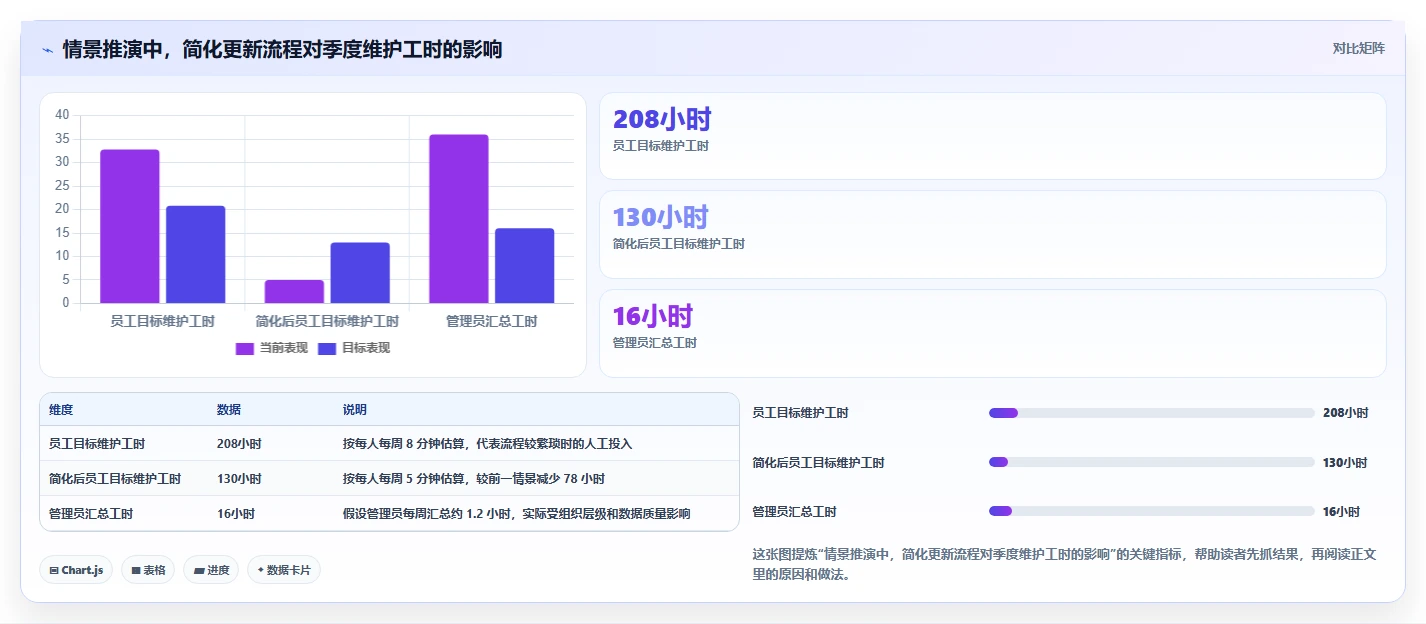Viewport: 1426px width, 624px height.
Task: Click the 管理员汇总工时 progress bar
Action: click(x=1151, y=511)
